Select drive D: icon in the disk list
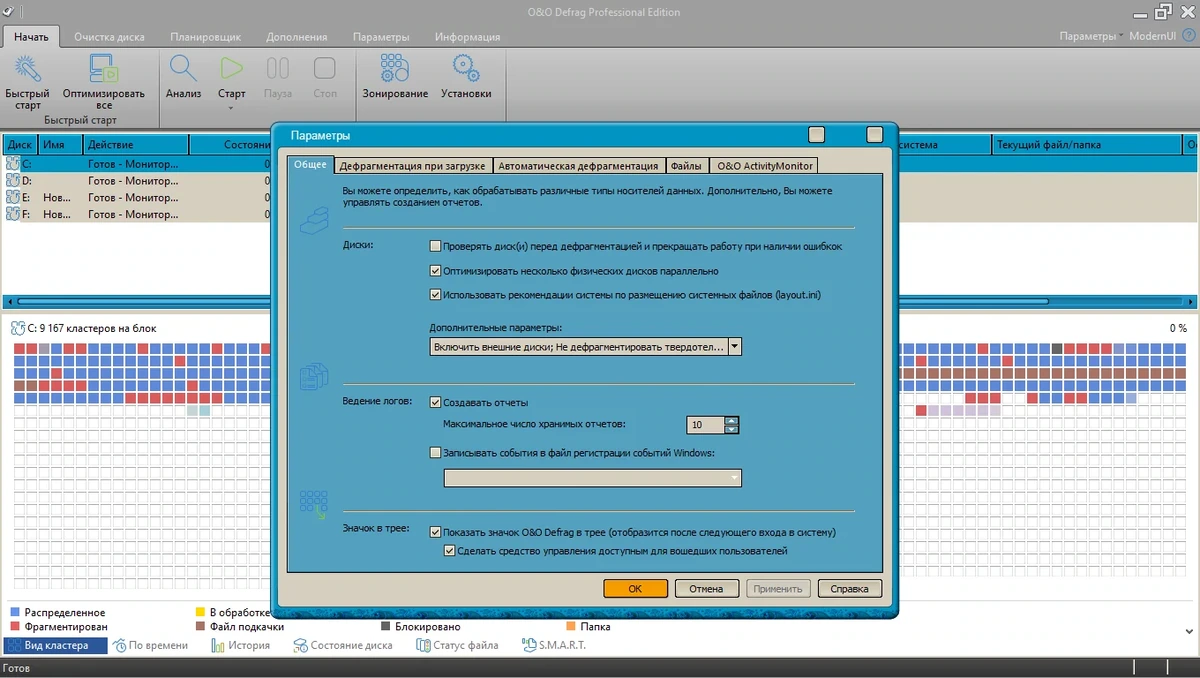The width and height of the screenshot is (1200, 678). 13,181
